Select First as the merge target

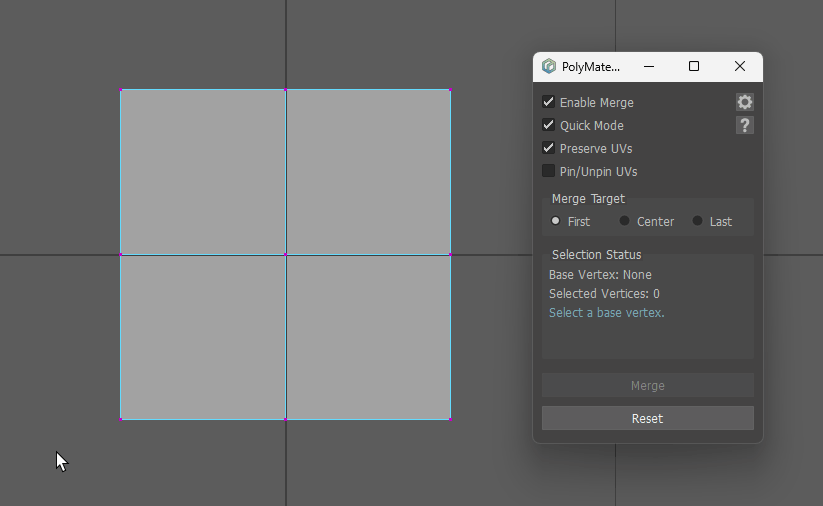[x=556, y=221]
